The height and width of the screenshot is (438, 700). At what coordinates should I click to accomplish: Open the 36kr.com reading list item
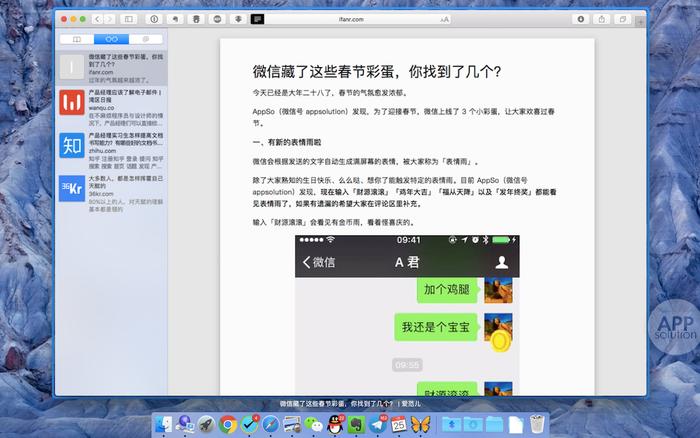coord(112,193)
